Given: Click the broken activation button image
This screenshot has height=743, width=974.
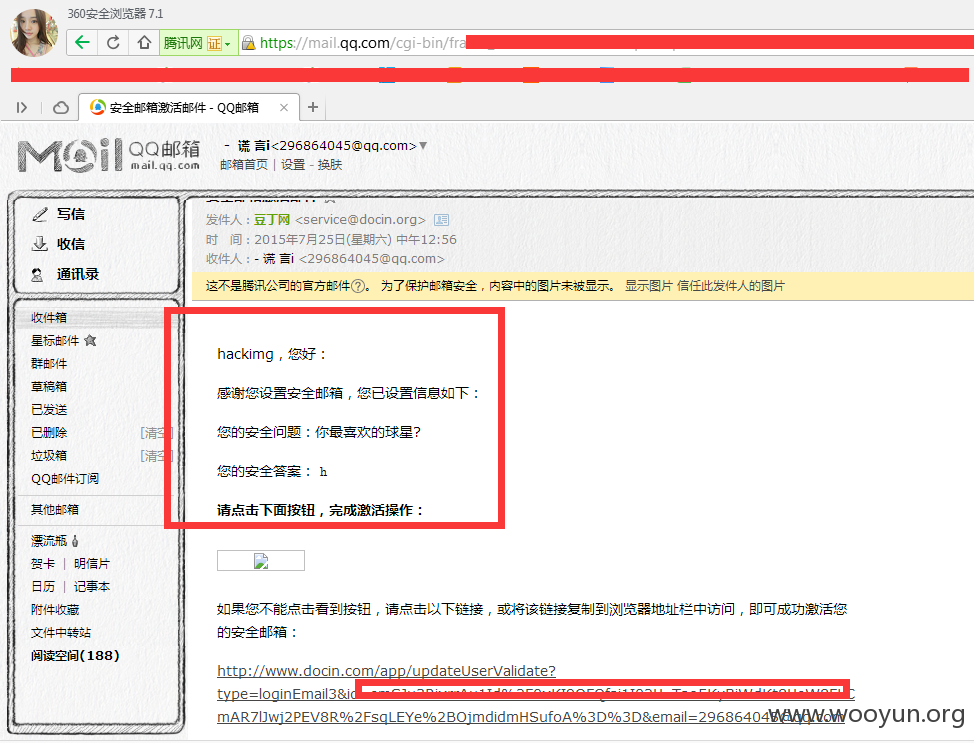Looking at the screenshot, I should point(261,560).
